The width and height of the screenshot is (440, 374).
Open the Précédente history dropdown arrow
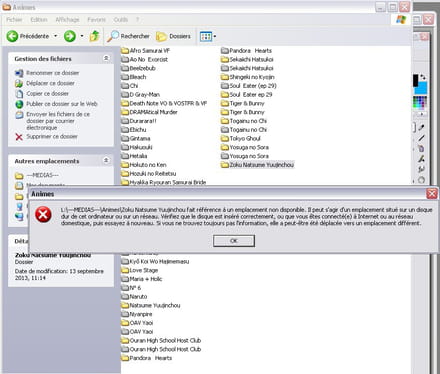[56, 36]
